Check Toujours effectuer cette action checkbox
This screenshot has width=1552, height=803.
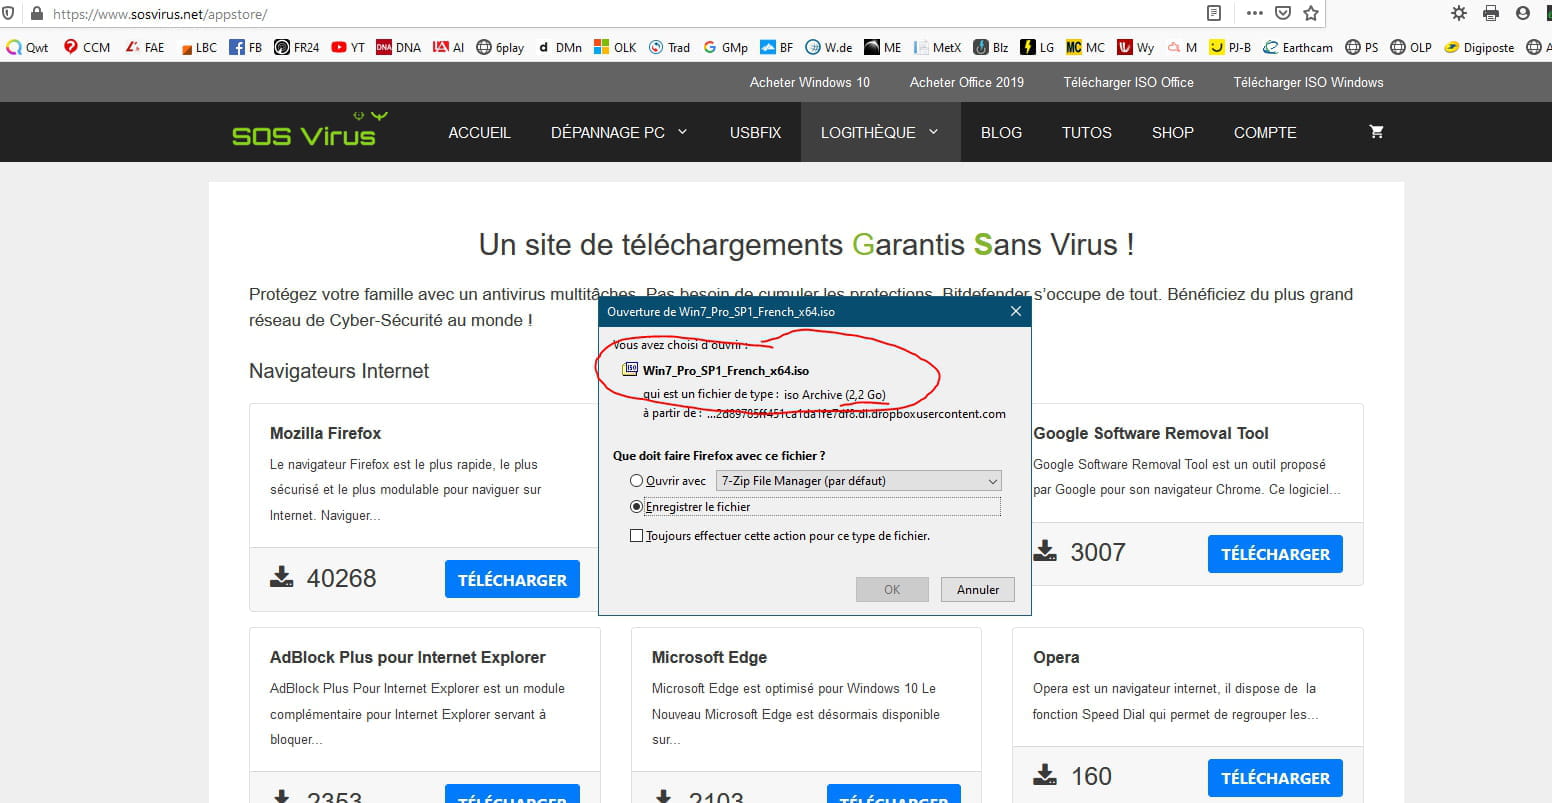click(x=636, y=536)
